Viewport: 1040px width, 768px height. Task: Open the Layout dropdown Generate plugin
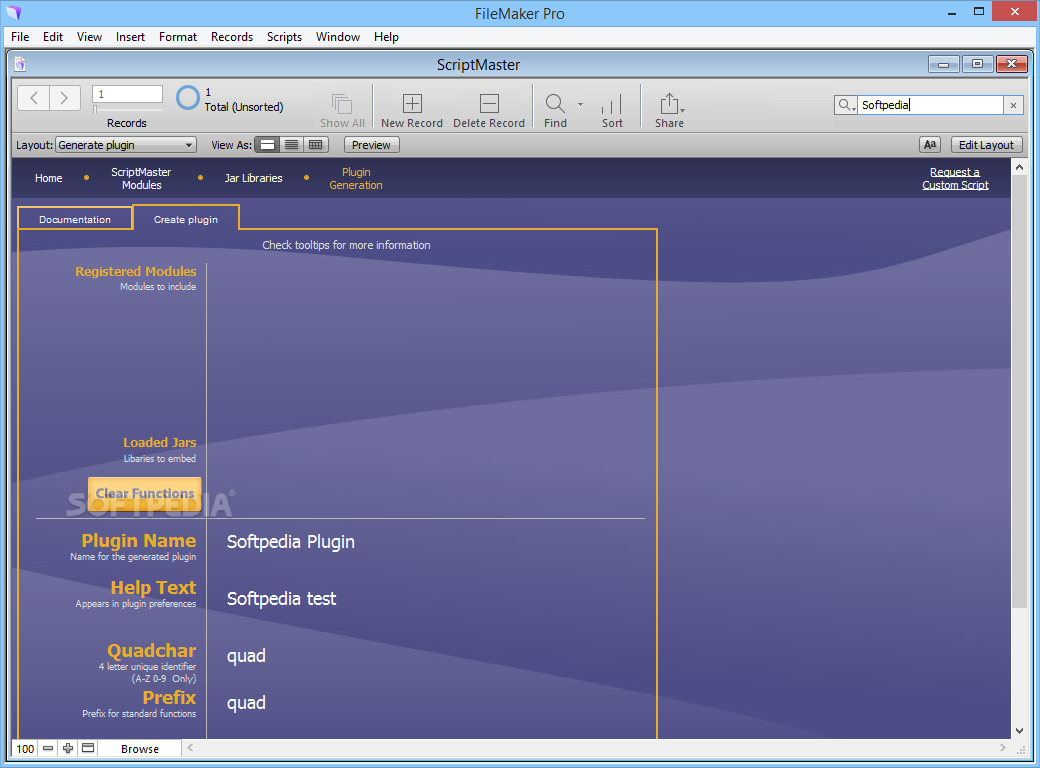click(x=126, y=145)
